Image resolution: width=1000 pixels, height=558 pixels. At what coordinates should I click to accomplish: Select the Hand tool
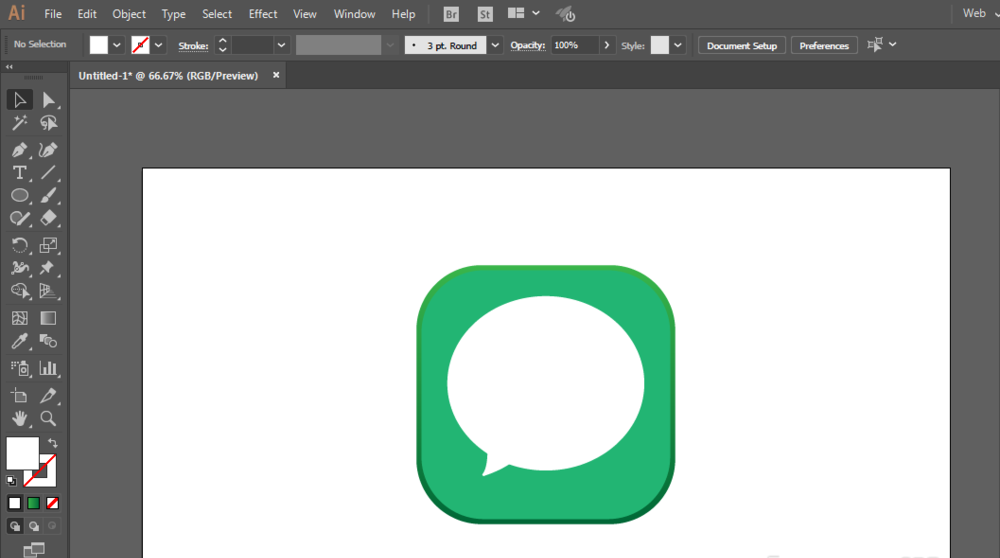tap(19, 418)
